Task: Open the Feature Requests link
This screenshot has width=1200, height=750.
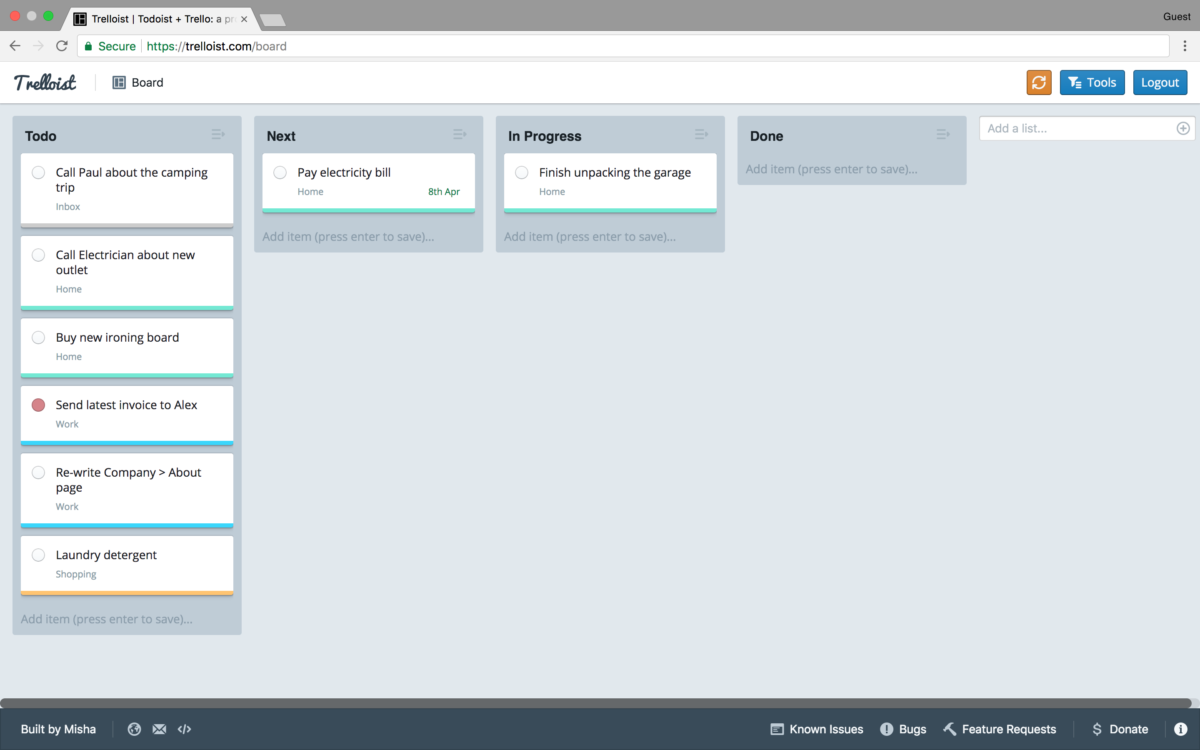Action: coord(999,729)
